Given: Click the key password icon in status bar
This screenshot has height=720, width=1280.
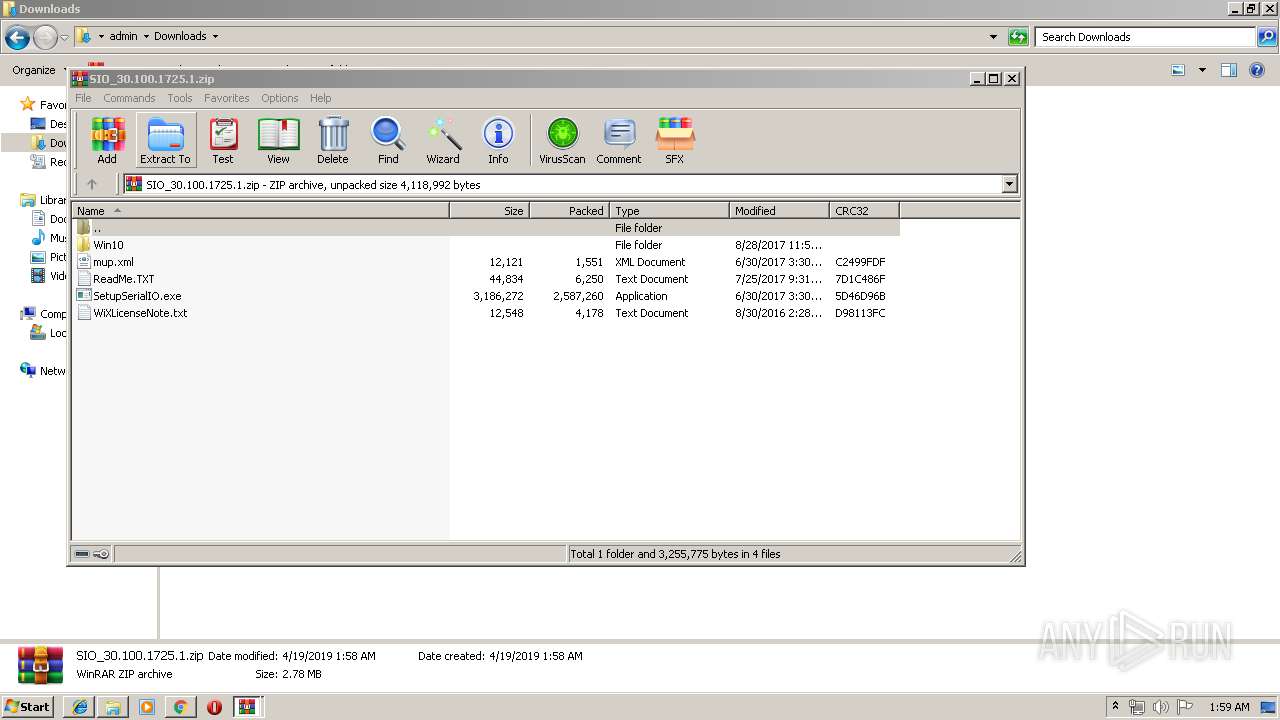Looking at the screenshot, I should [101, 554].
